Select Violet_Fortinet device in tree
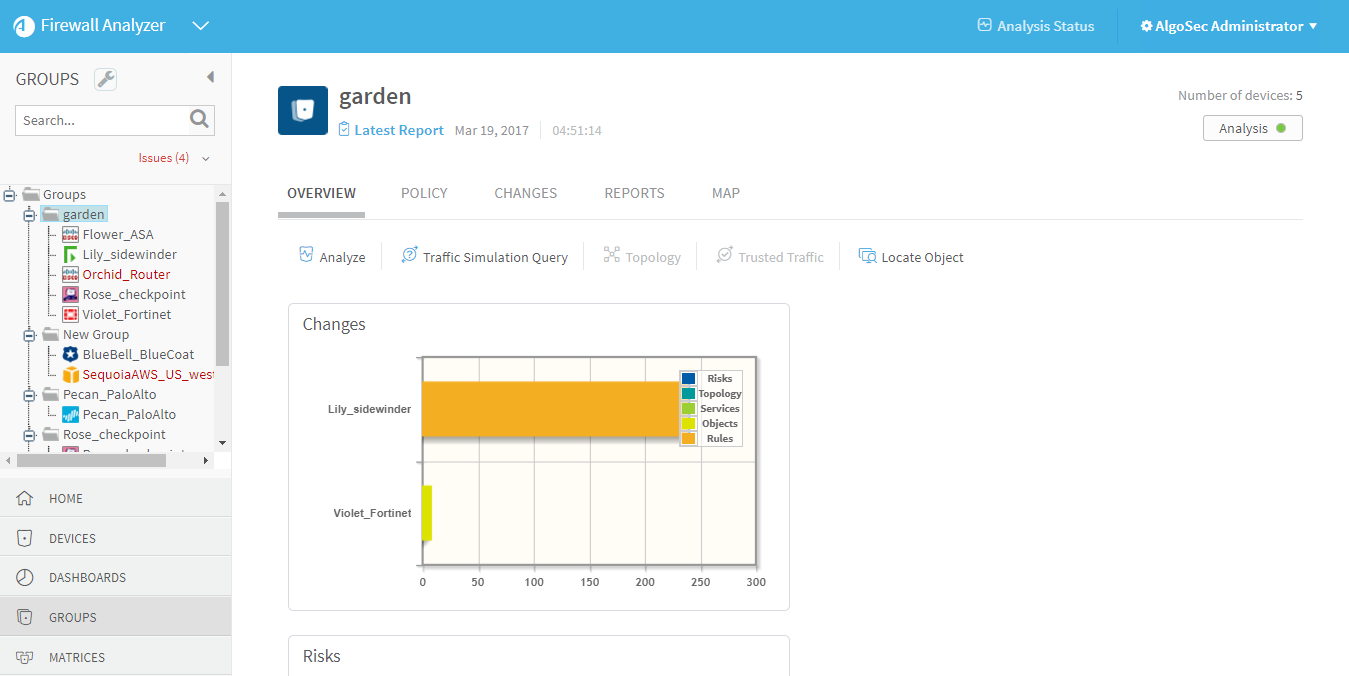The height and width of the screenshot is (676, 1349). 126,314
